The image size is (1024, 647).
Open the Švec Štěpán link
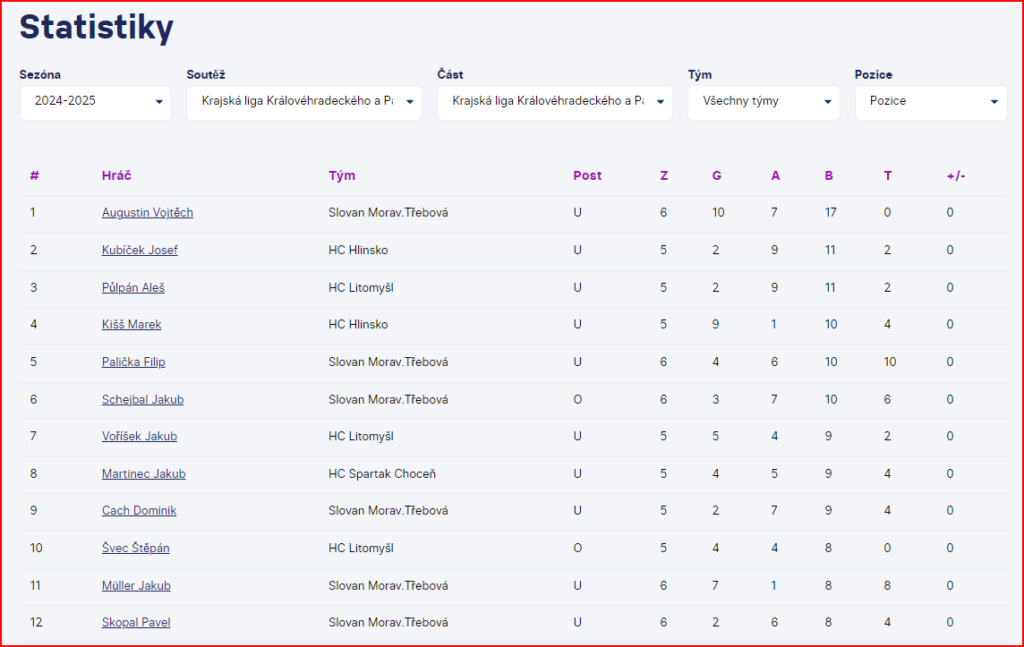pos(135,548)
